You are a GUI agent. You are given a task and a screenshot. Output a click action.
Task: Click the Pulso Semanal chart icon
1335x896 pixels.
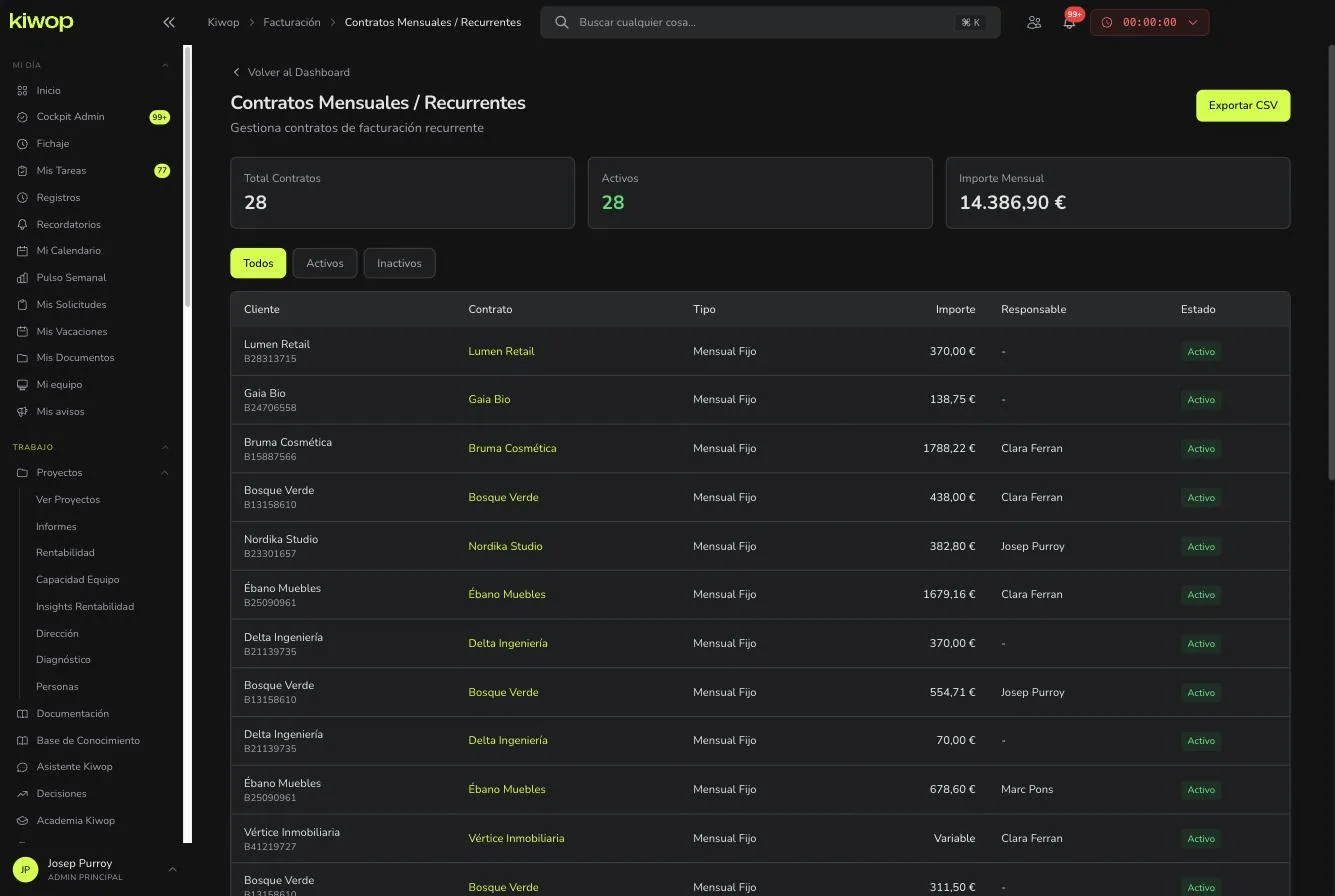tap(22, 278)
